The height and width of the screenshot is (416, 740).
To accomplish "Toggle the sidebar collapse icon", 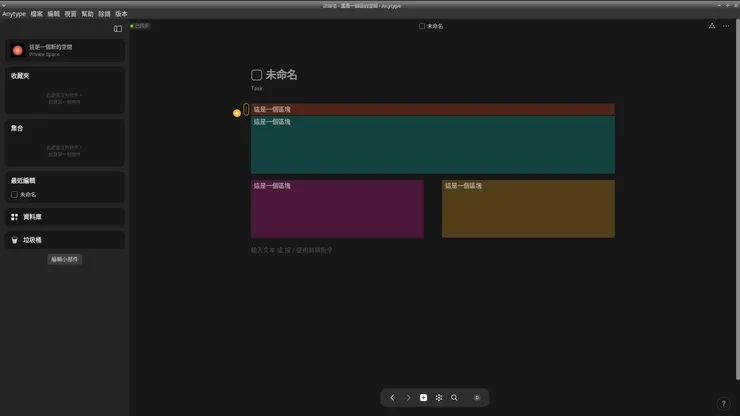I will pos(118,29).
